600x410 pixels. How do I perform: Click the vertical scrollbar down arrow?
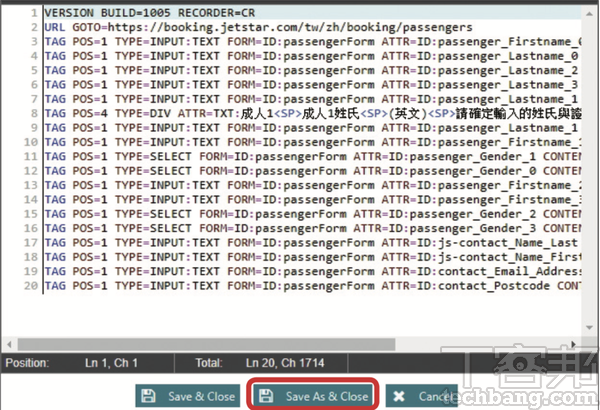pos(589,327)
